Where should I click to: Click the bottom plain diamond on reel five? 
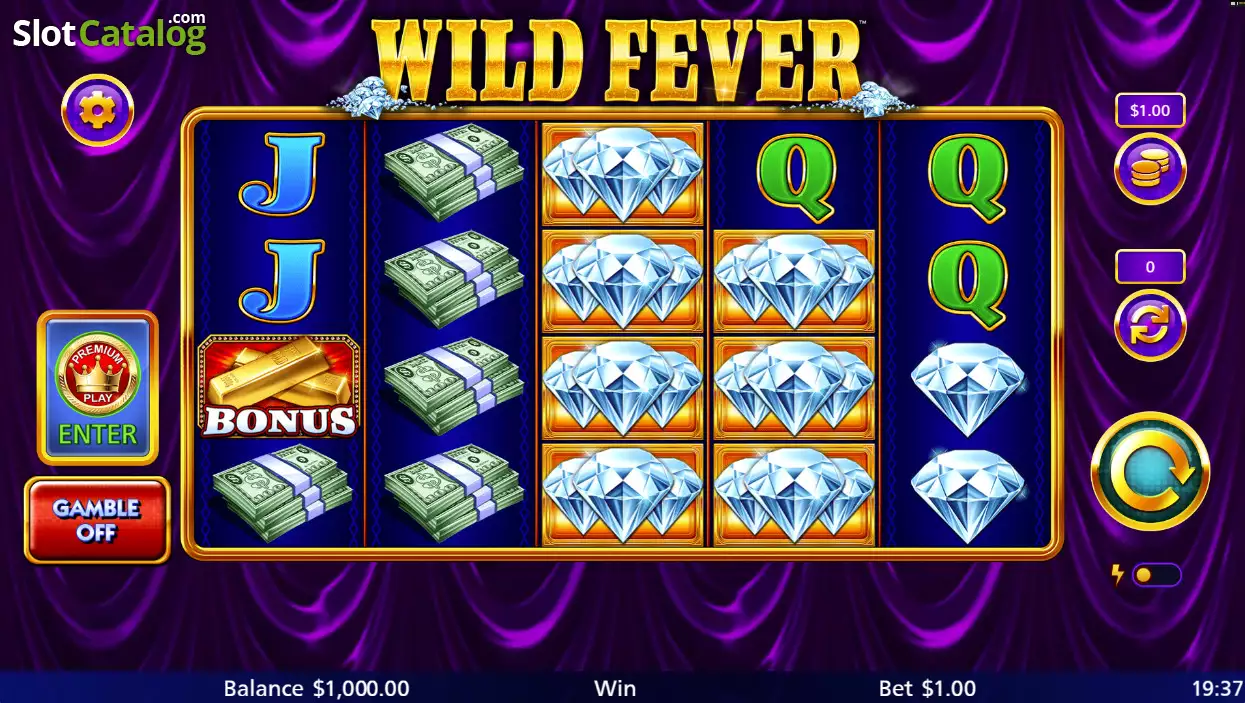point(967,496)
